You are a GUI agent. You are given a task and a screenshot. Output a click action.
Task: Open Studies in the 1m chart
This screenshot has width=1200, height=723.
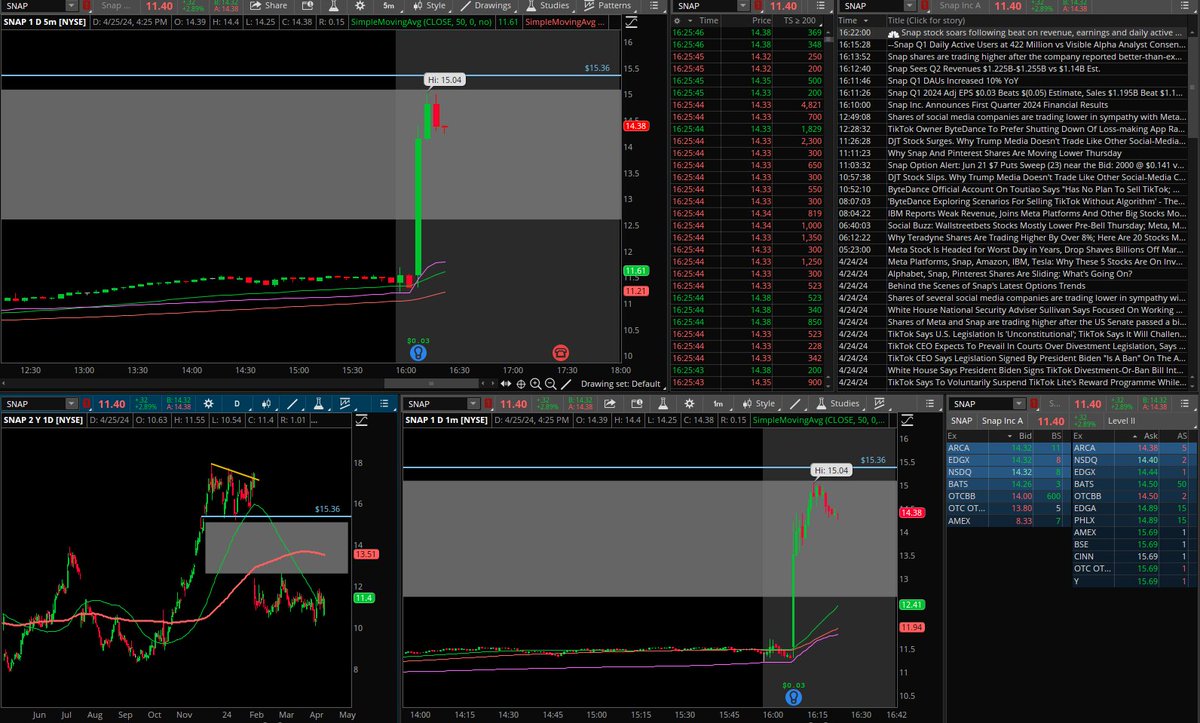[x=838, y=403]
